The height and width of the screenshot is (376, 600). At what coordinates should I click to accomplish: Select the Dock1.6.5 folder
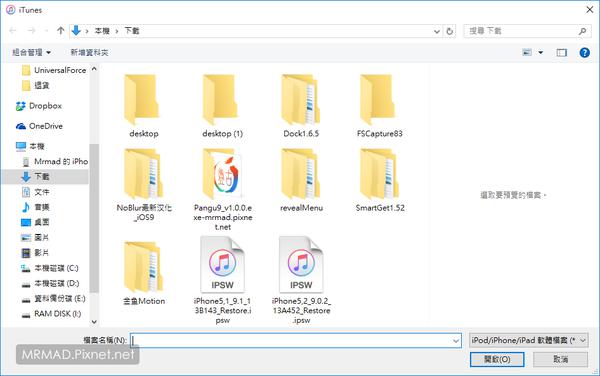(x=301, y=106)
